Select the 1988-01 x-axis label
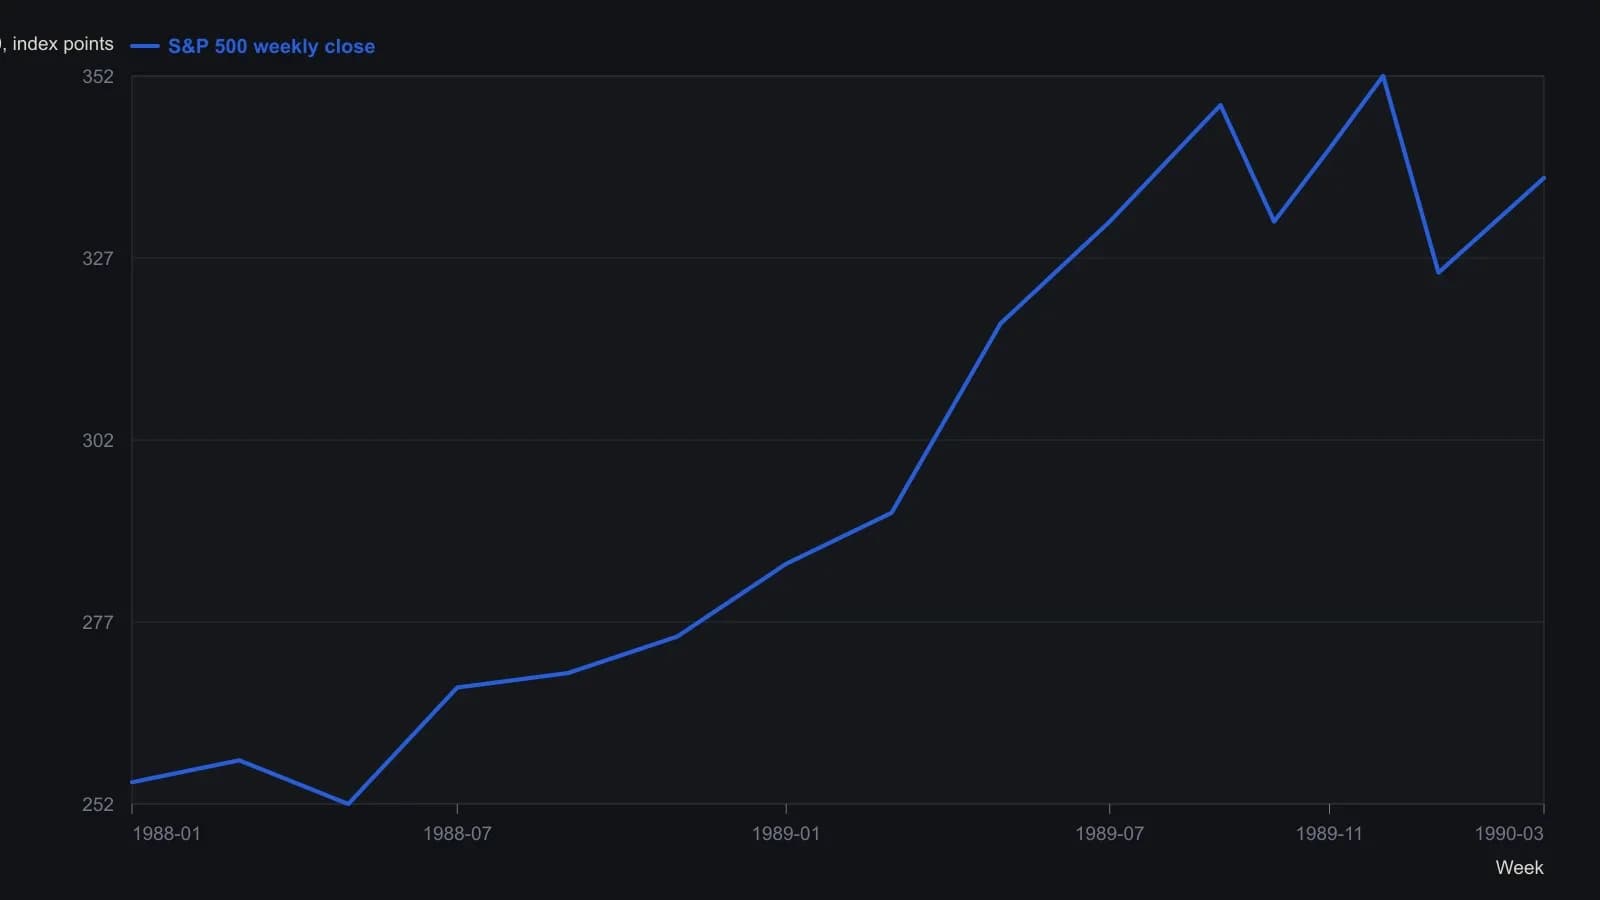This screenshot has height=900, width=1600. click(166, 834)
